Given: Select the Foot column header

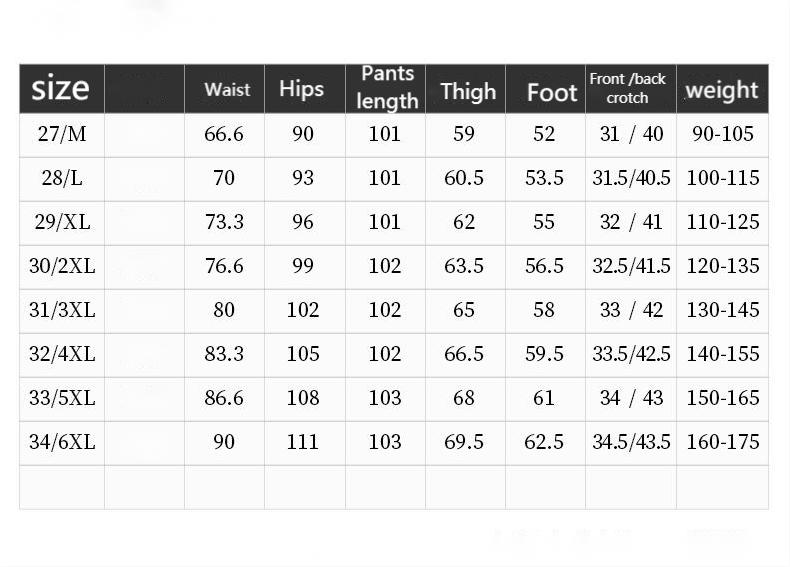Looking at the screenshot, I should [x=551, y=93].
